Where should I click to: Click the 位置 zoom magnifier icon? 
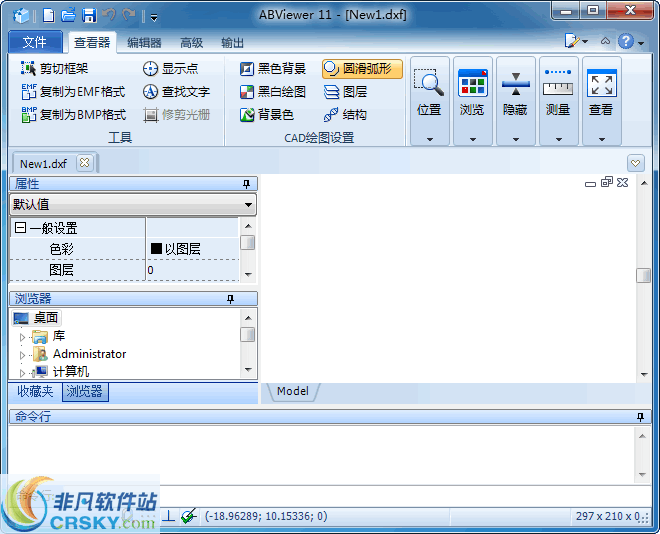(x=429, y=82)
